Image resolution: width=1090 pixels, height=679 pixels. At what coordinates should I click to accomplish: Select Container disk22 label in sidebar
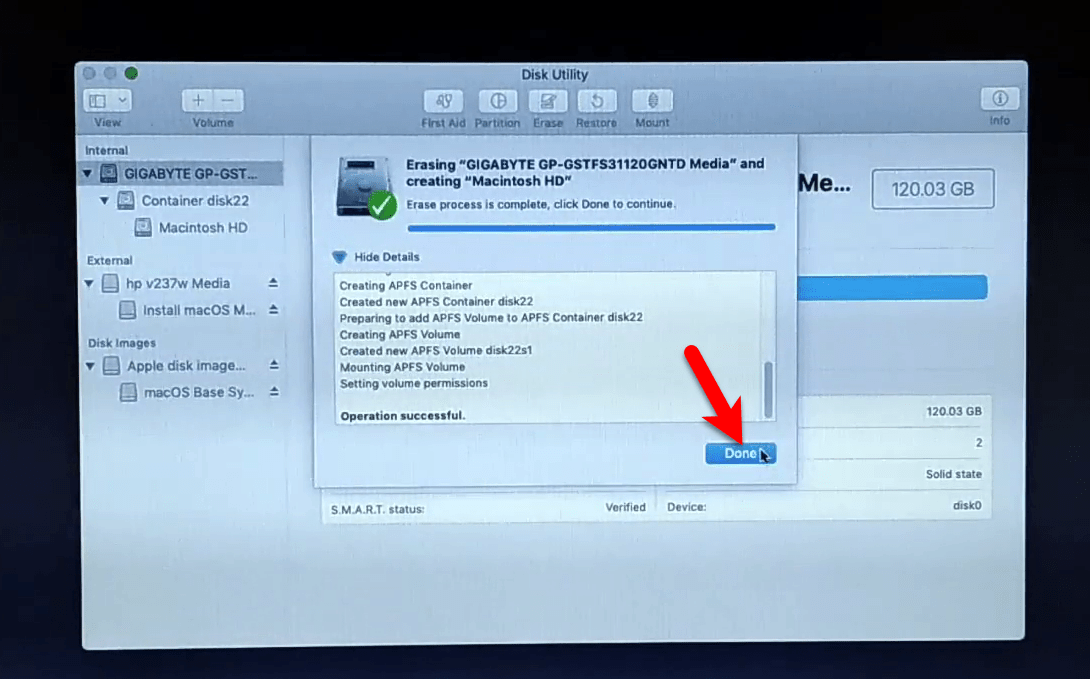(x=195, y=200)
